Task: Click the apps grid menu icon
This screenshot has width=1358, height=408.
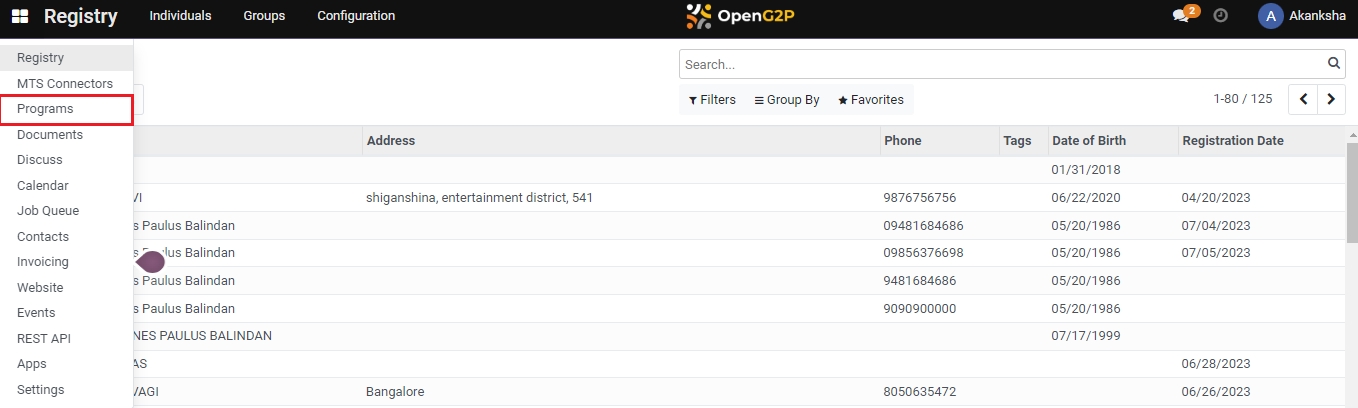Action: 20,16
